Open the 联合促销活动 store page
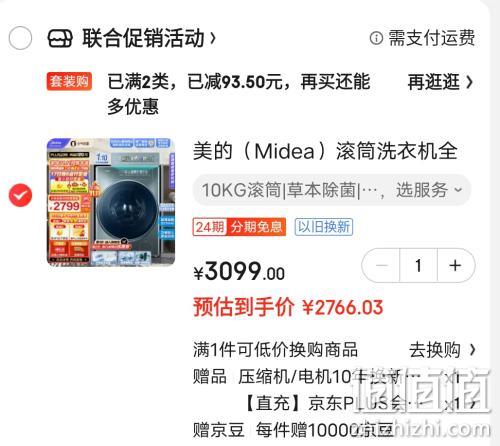 coord(149,38)
